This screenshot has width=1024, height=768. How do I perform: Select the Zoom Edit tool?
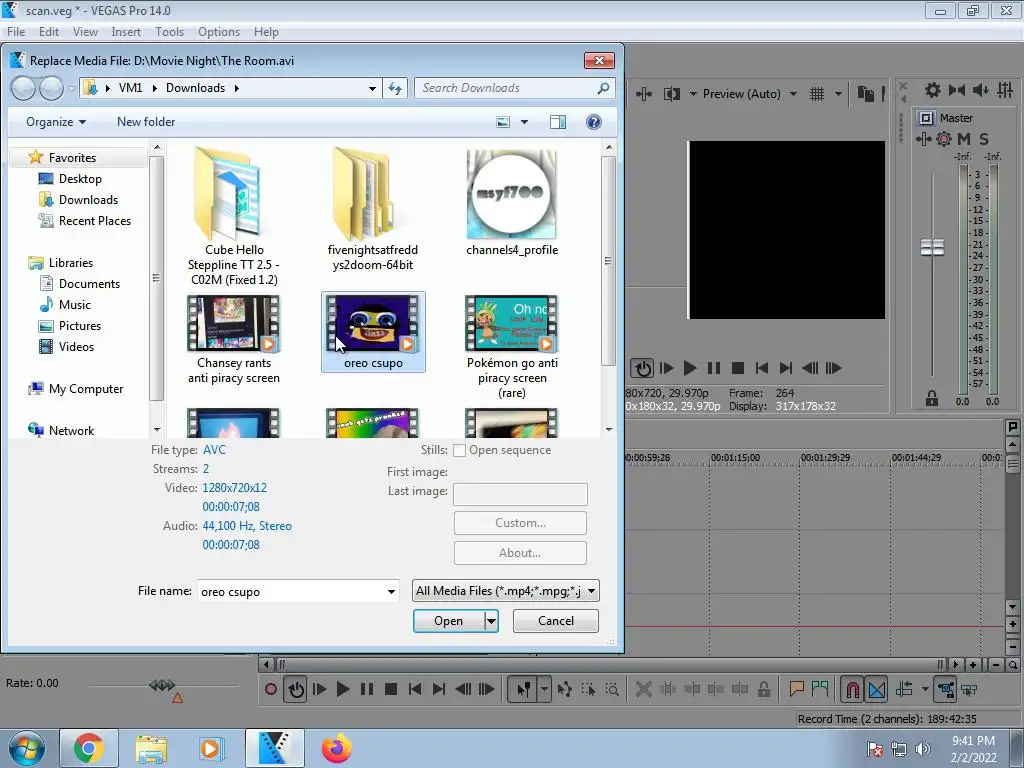612,689
